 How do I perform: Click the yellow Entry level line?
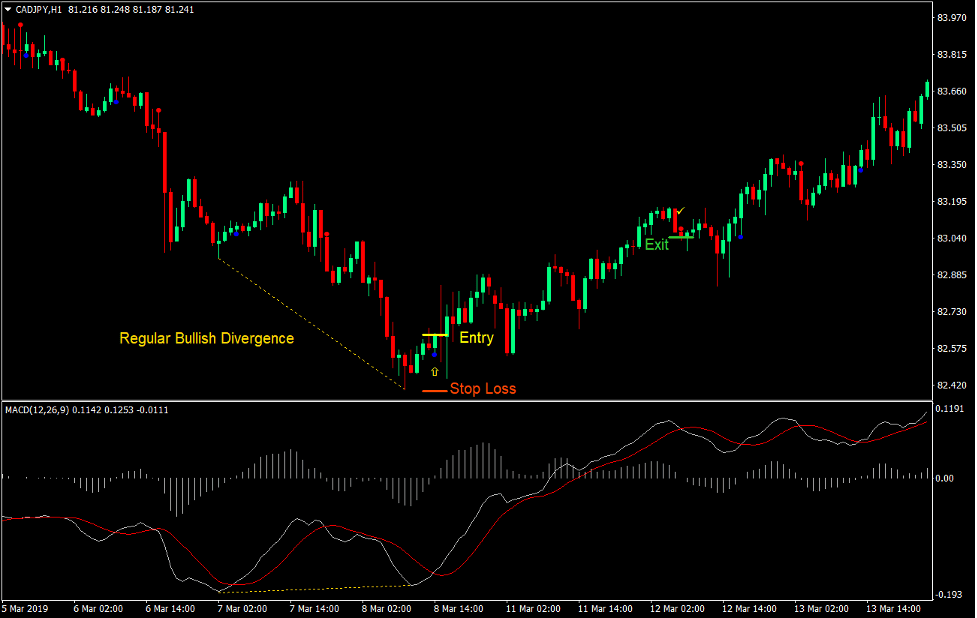(434, 334)
